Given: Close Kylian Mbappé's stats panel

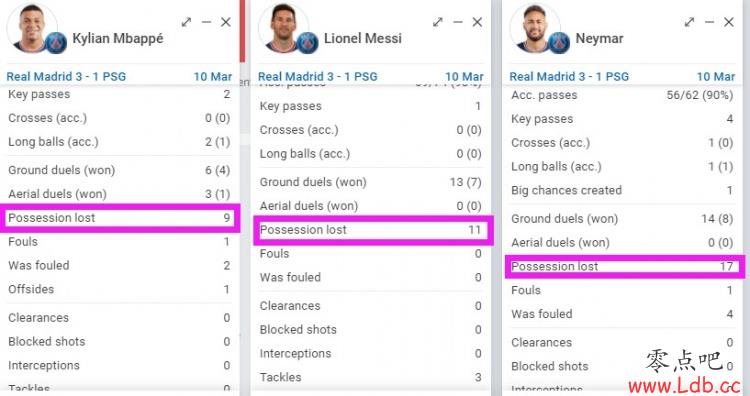Looking at the screenshot, I should click(x=226, y=22).
